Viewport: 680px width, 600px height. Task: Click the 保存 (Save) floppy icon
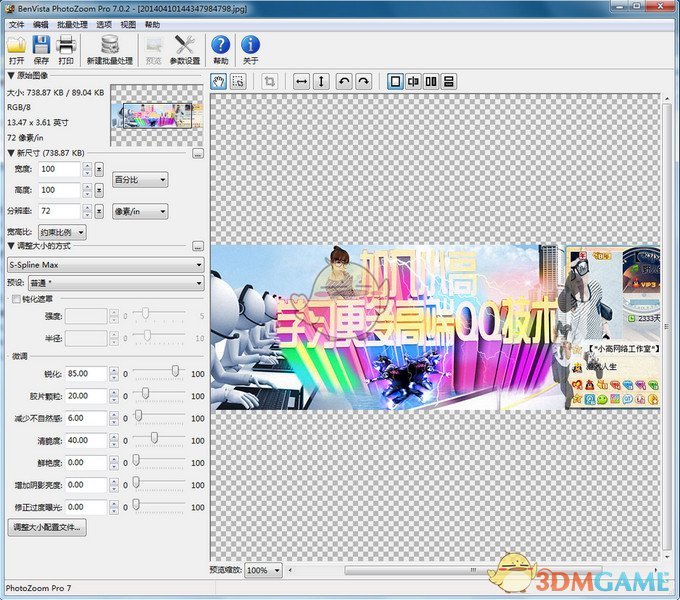point(41,49)
